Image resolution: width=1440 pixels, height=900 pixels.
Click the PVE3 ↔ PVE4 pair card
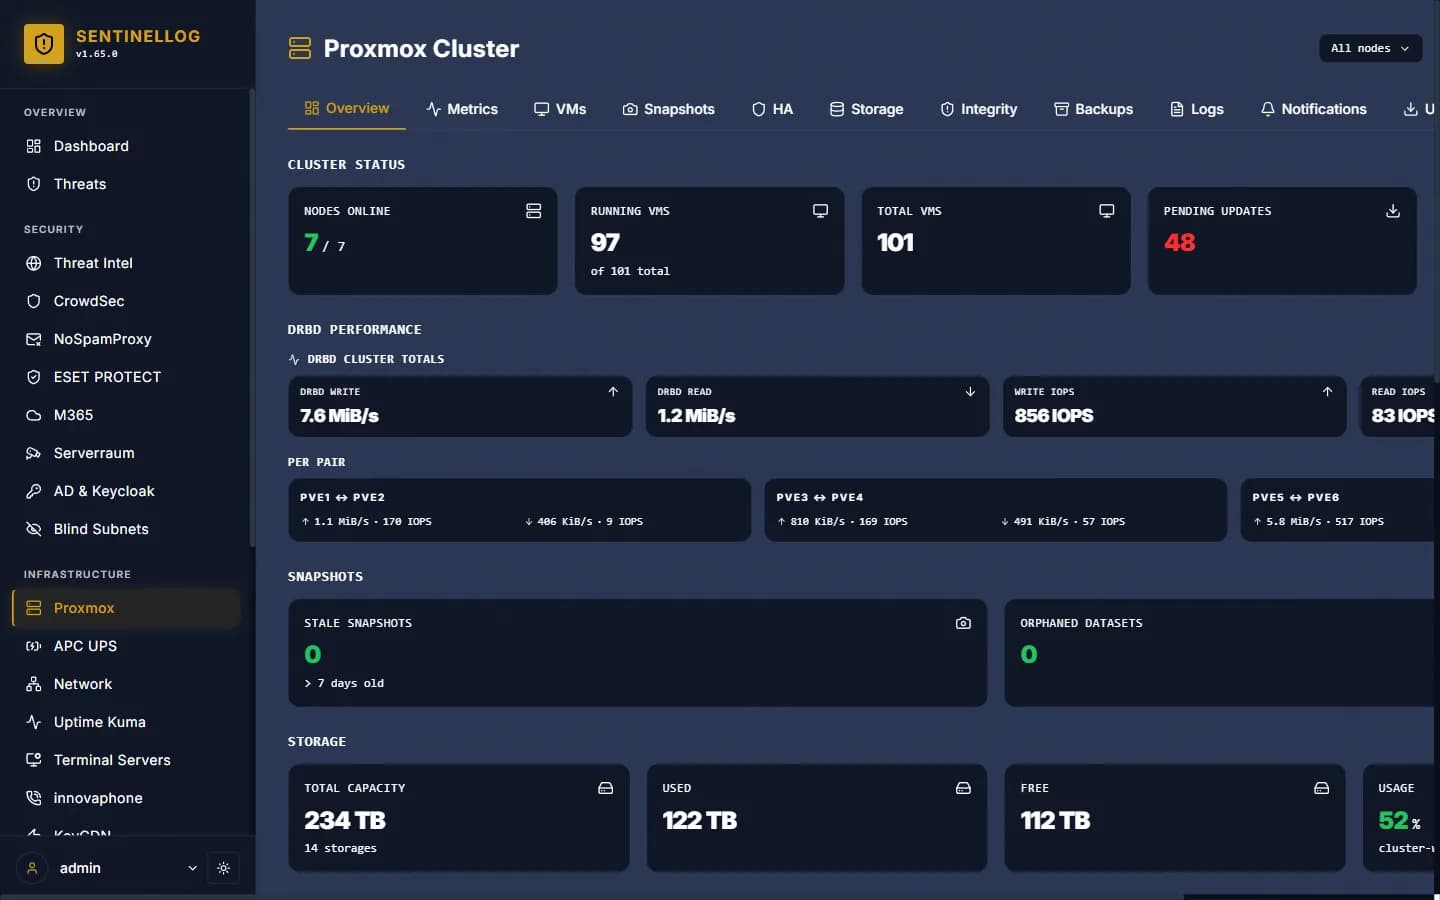coord(995,510)
